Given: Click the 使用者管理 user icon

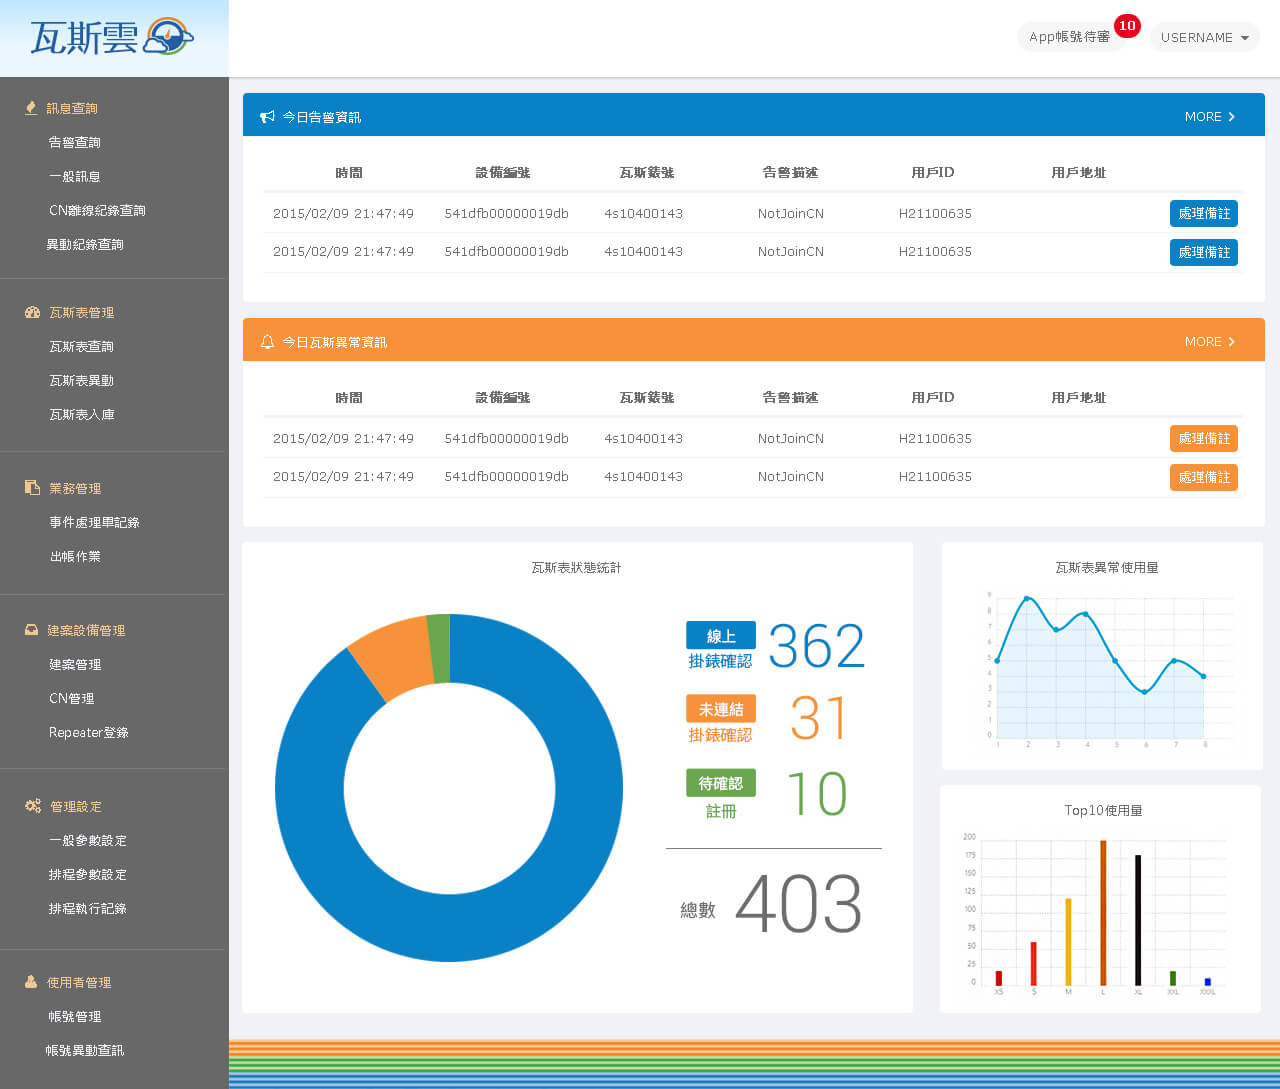Looking at the screenshot, I should [x=31, y=982].
